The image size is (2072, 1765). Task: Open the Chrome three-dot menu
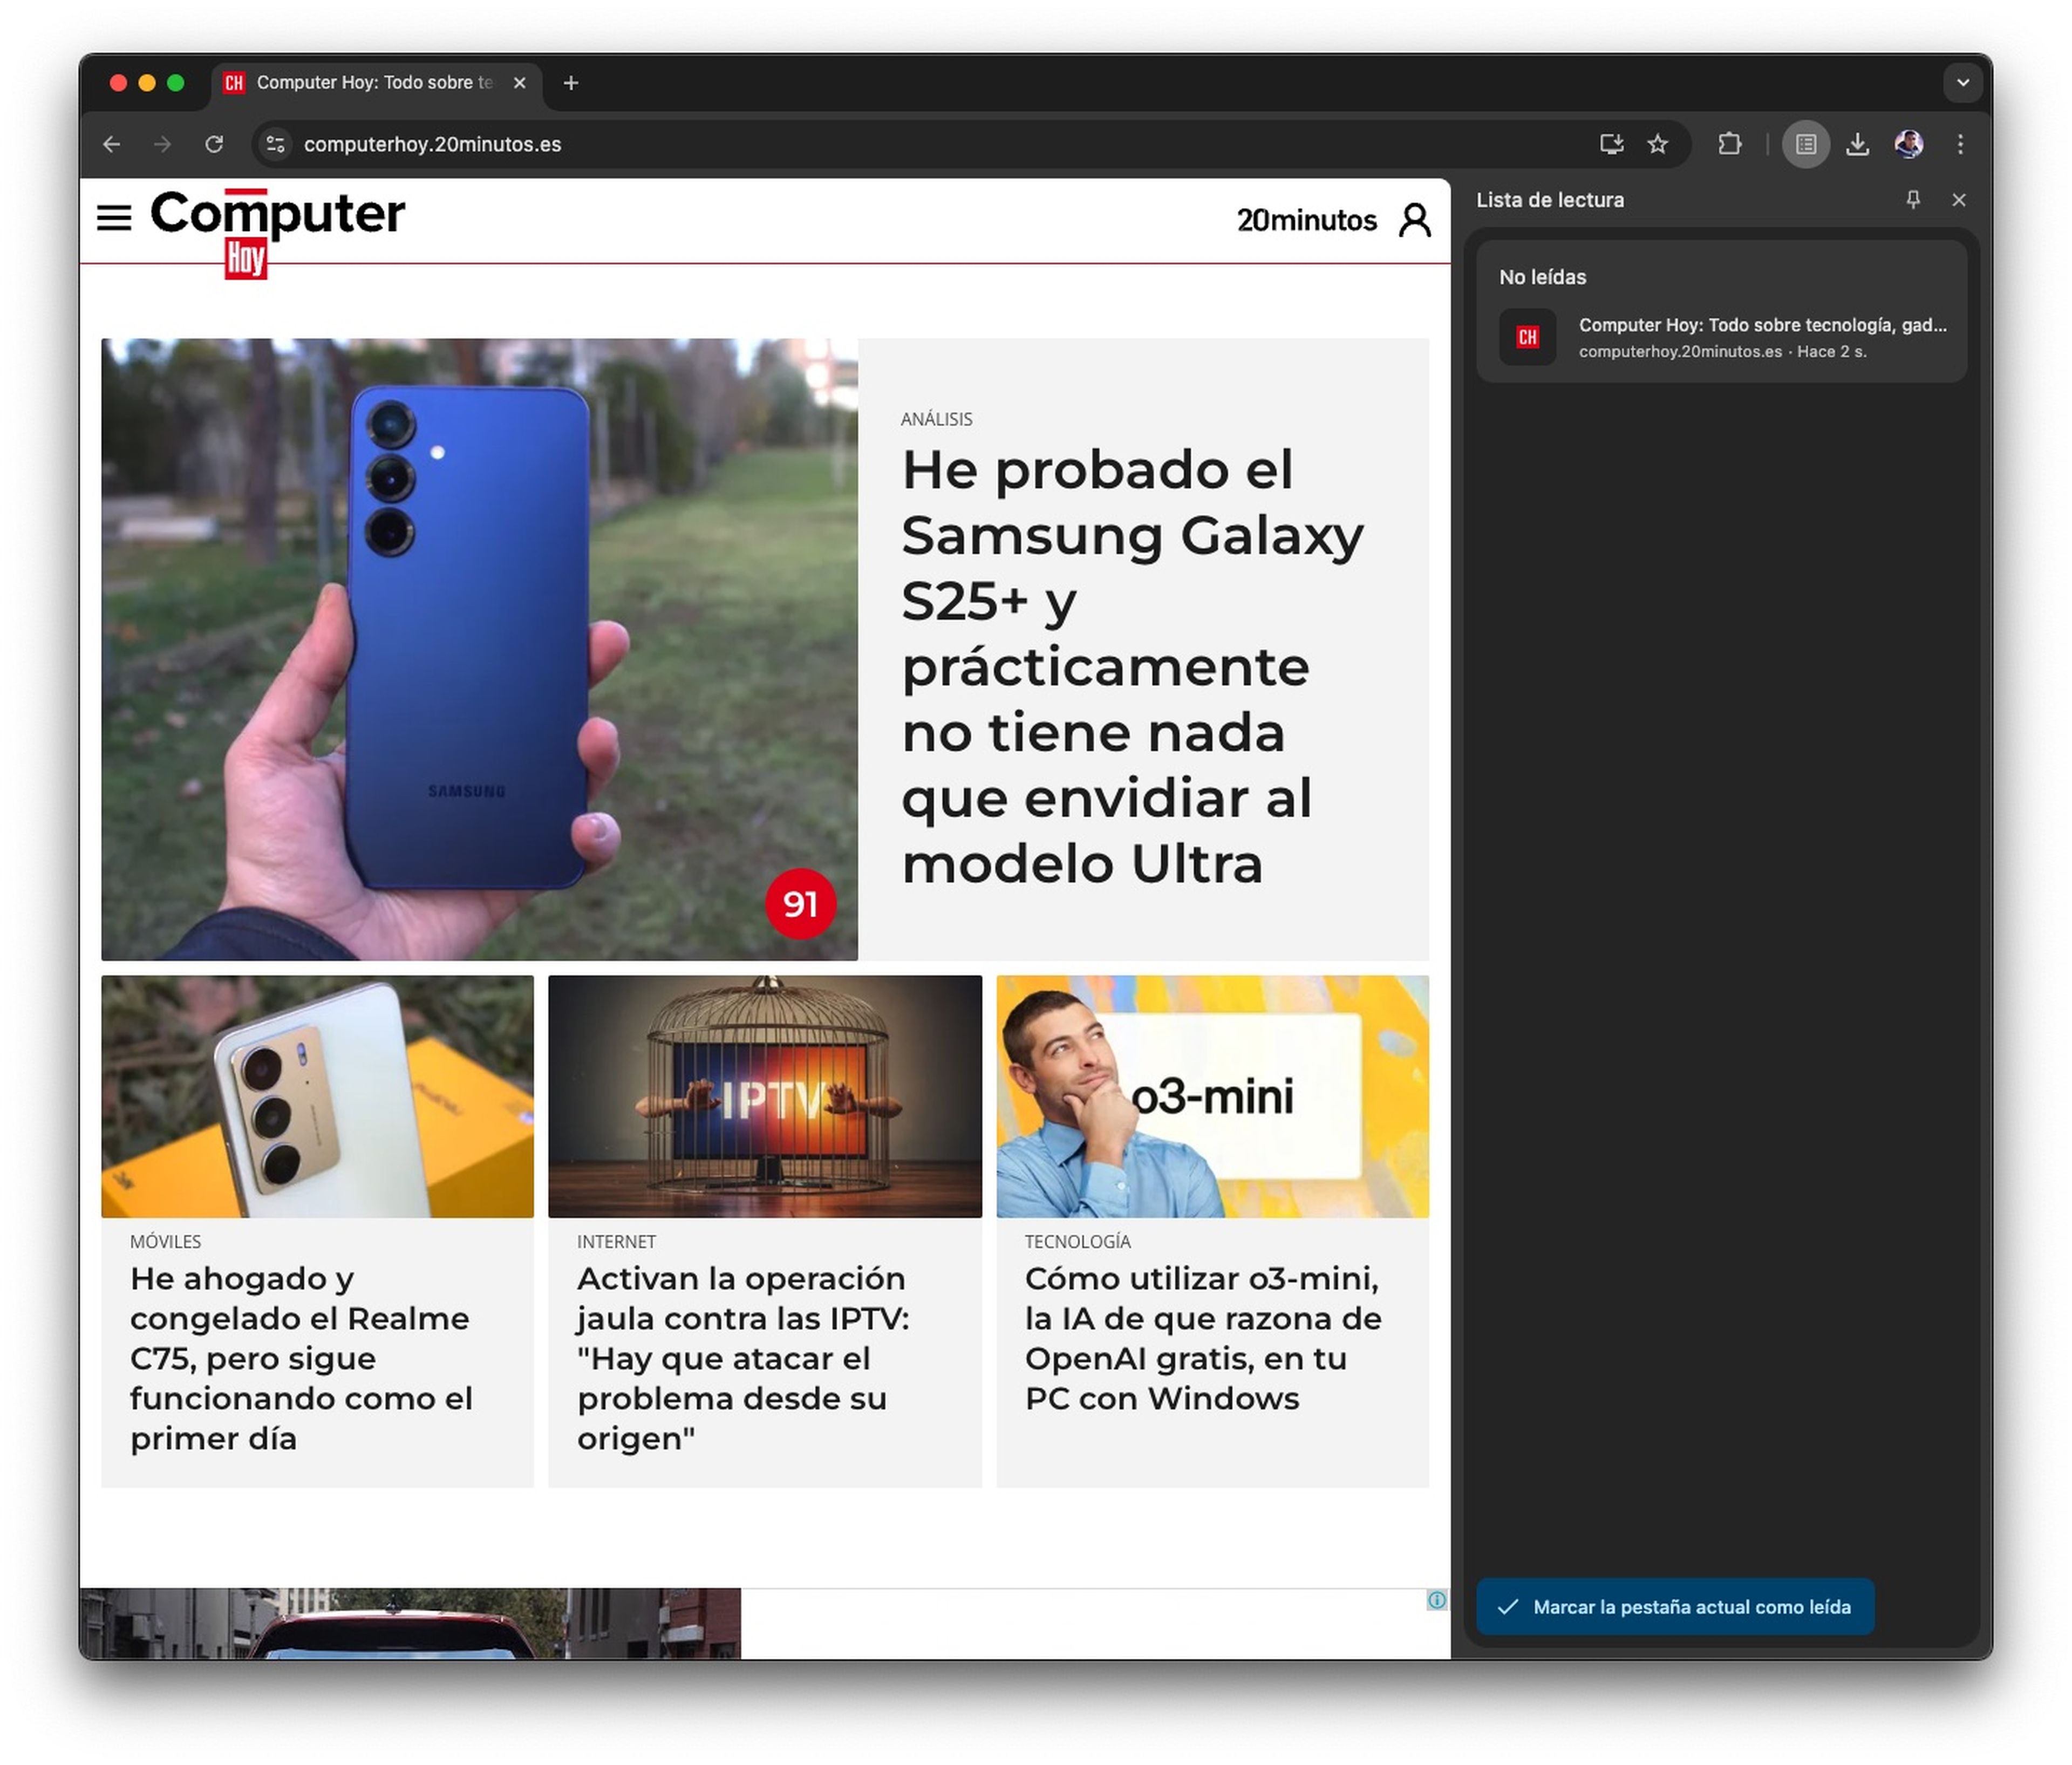tap(1960, 144)
